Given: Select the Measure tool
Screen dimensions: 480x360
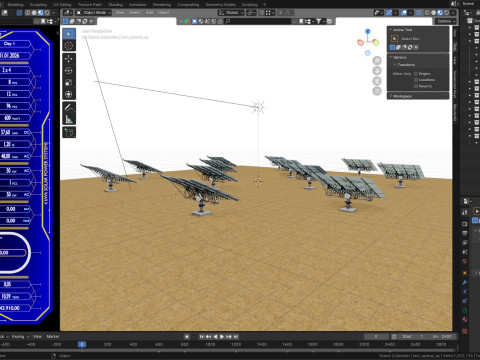Looking at the screenshot, I should (69, 119).
